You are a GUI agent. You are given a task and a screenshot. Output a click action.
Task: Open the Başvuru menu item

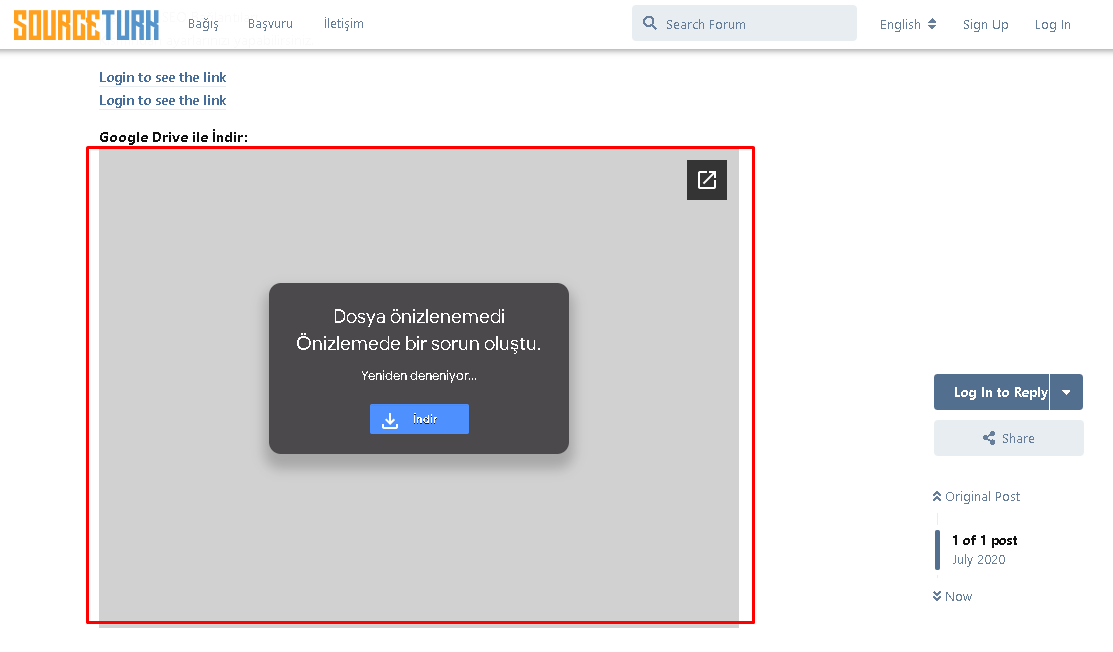(x=270, y=23)
